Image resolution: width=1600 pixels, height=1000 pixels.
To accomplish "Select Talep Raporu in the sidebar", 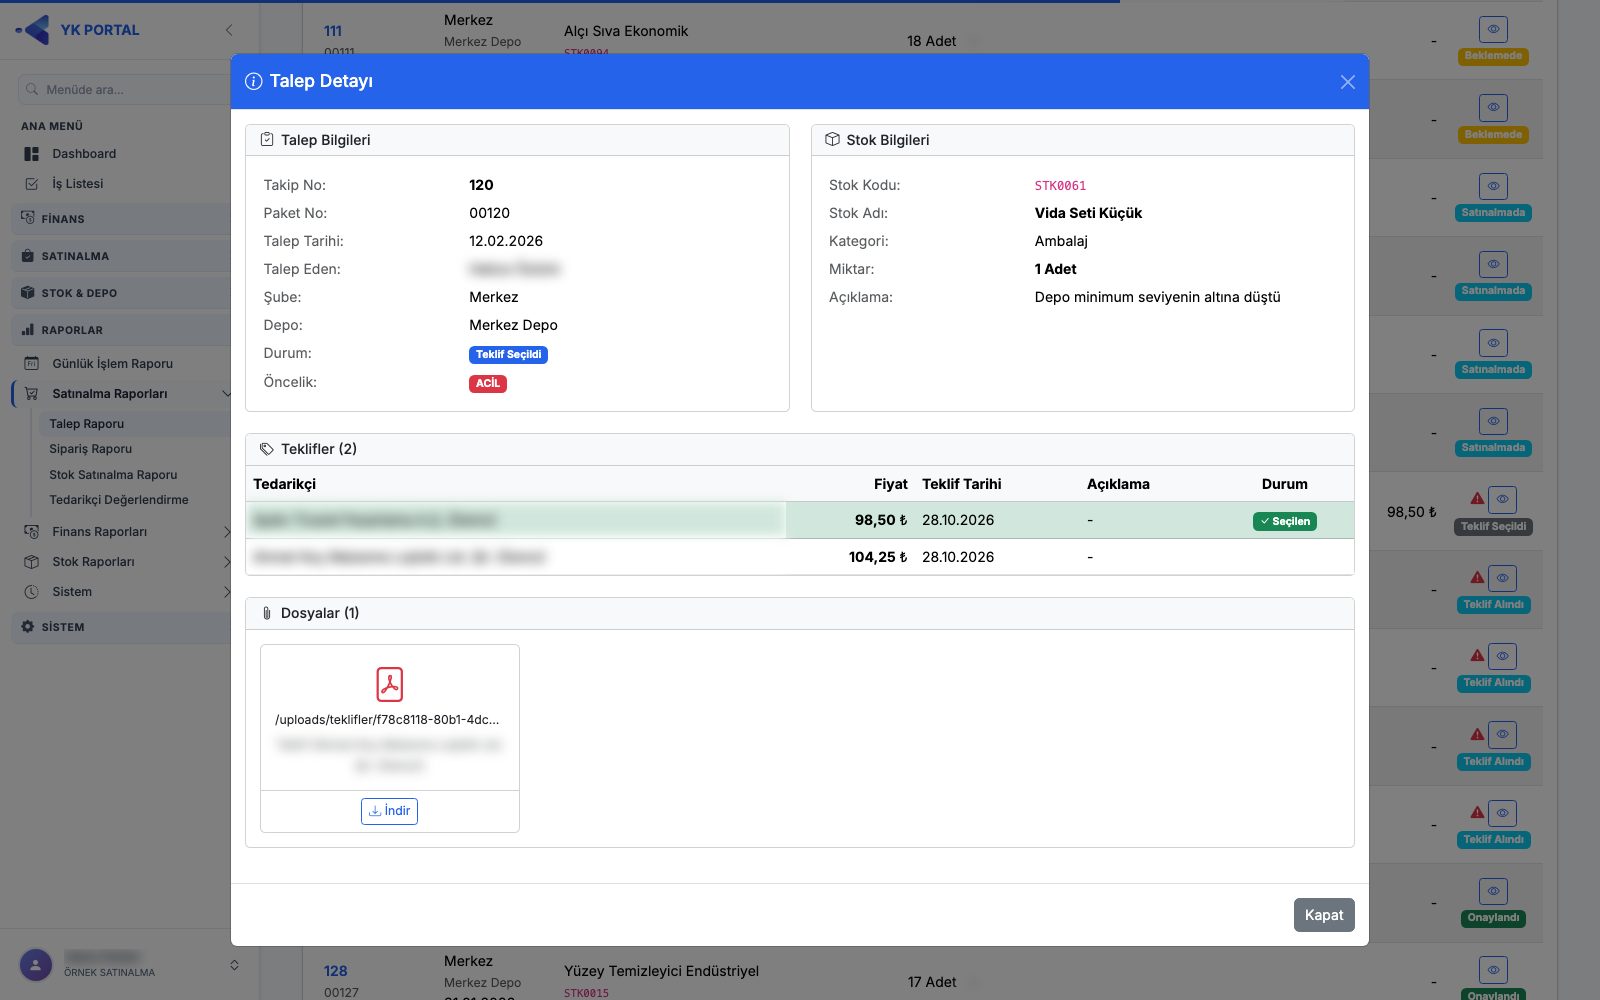I will pyautogui.click(x=87, y=424).
